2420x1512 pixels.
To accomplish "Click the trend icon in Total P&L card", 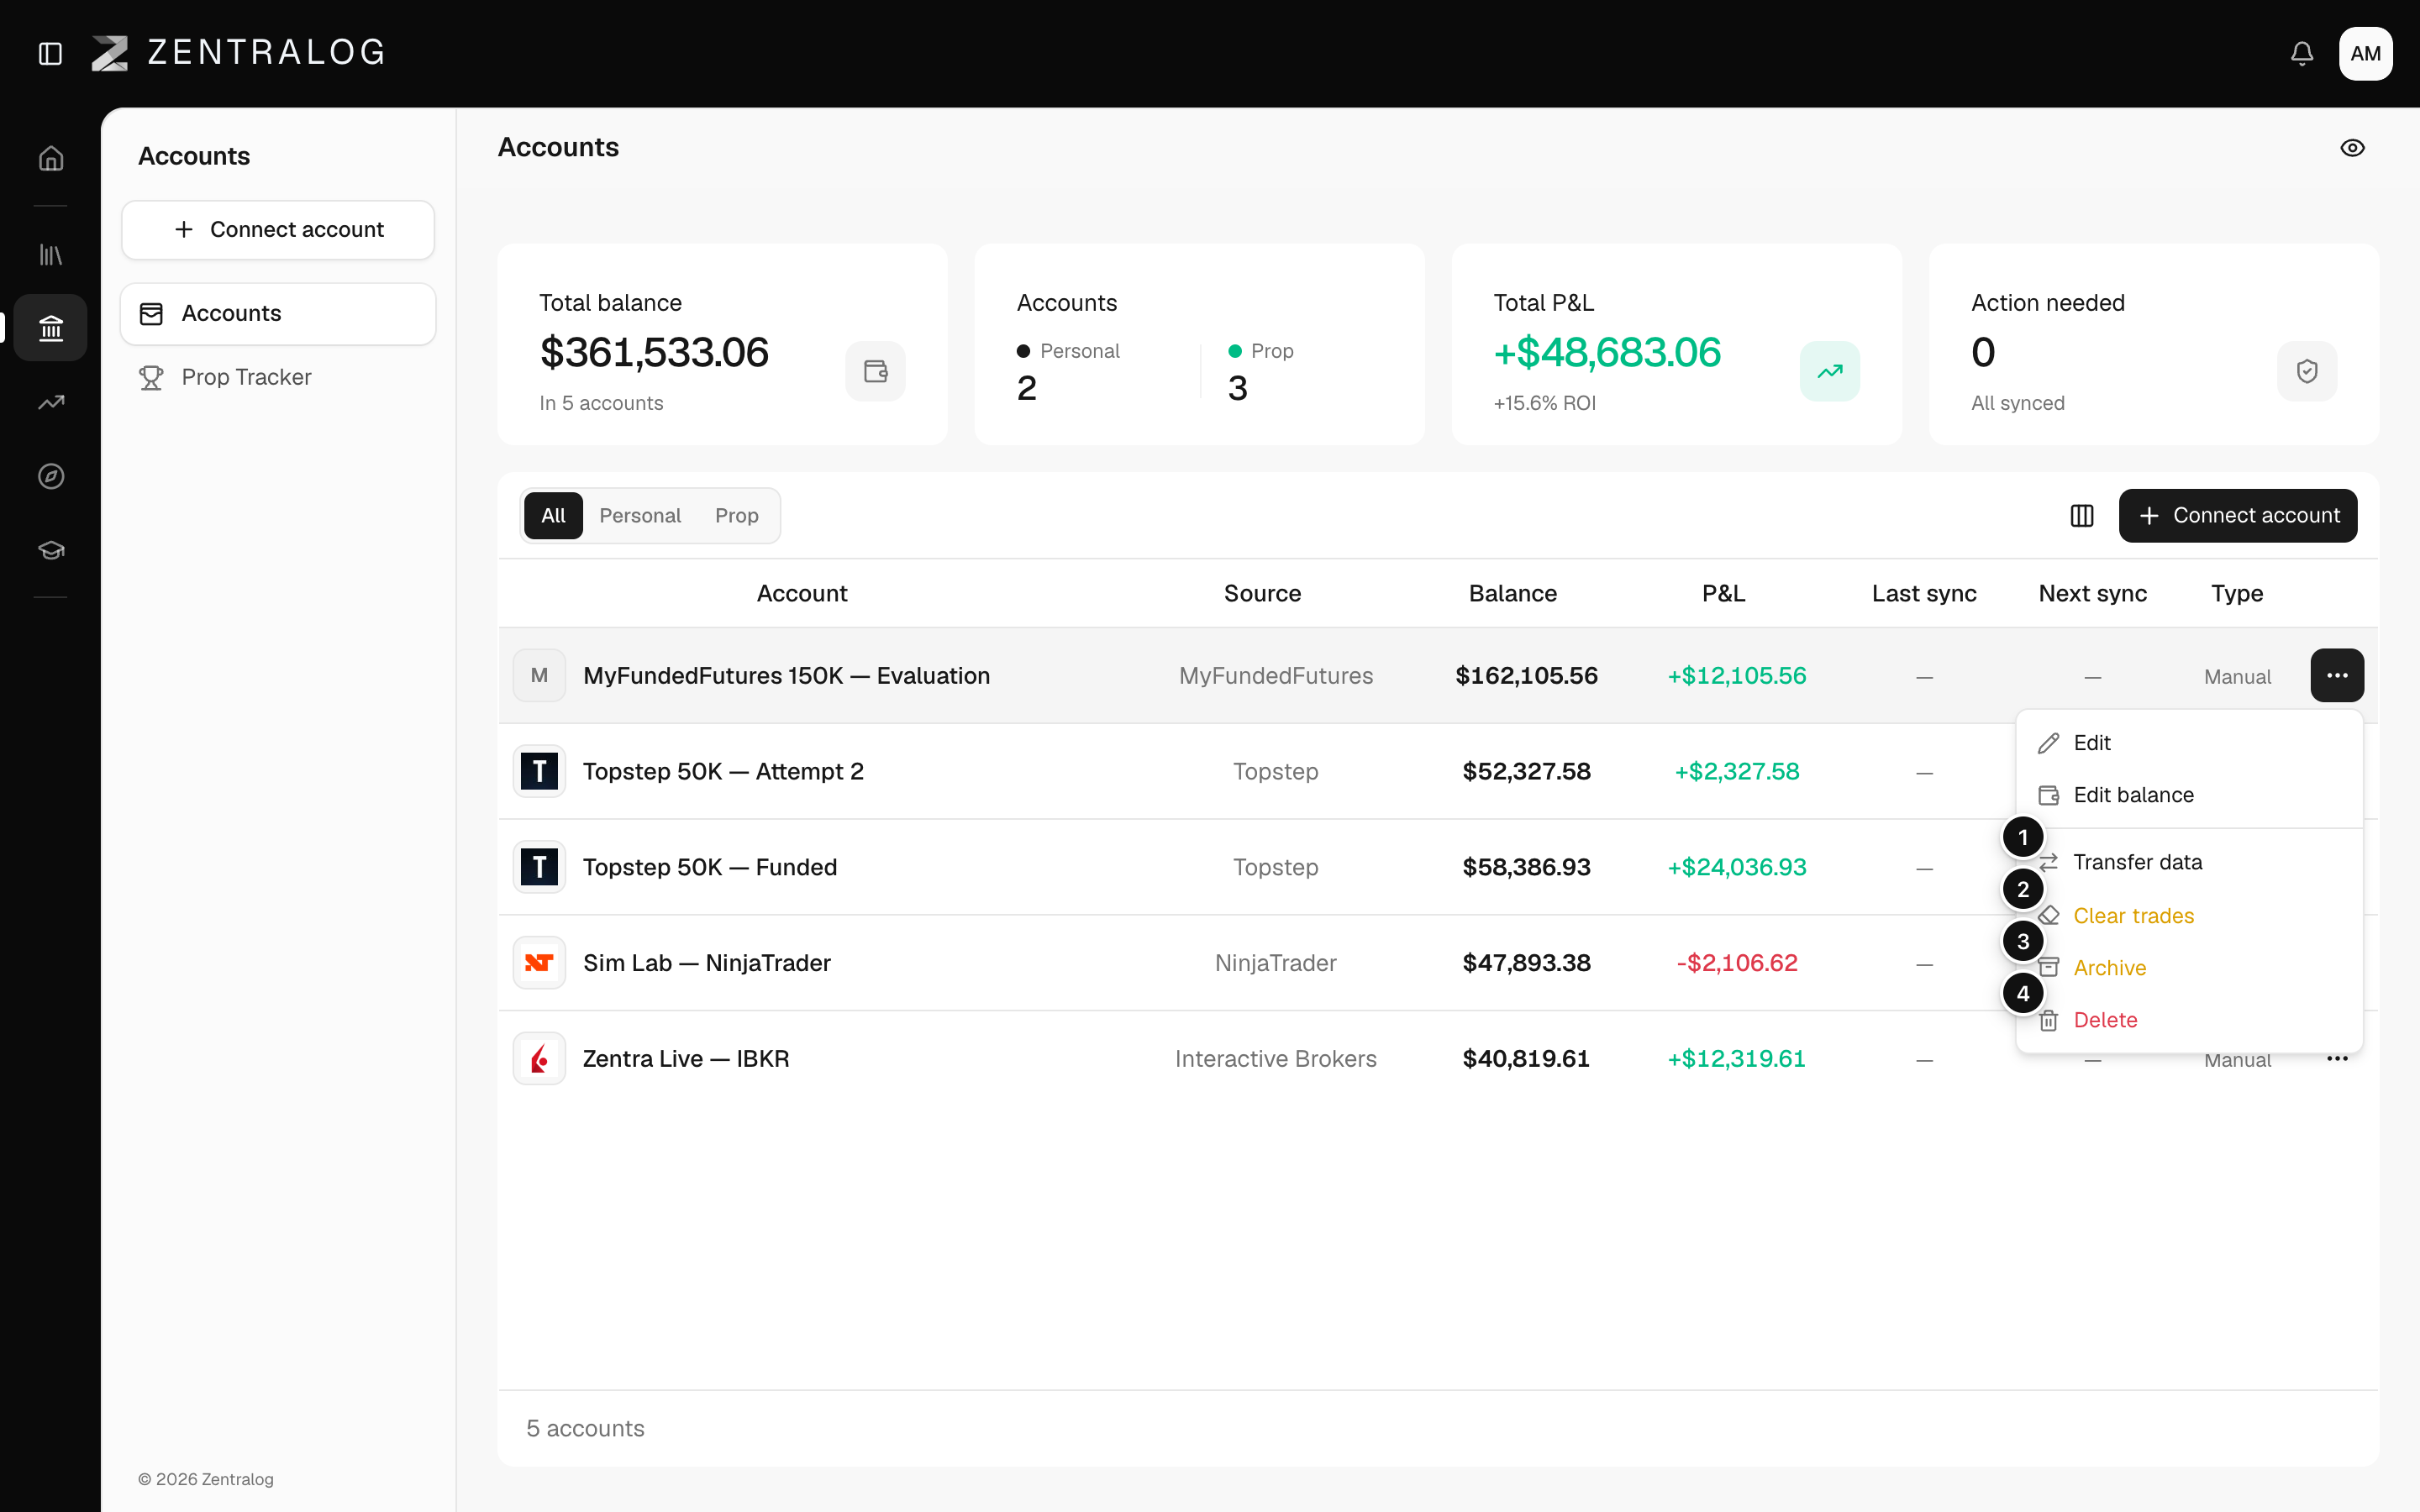I will (1829, 371).
